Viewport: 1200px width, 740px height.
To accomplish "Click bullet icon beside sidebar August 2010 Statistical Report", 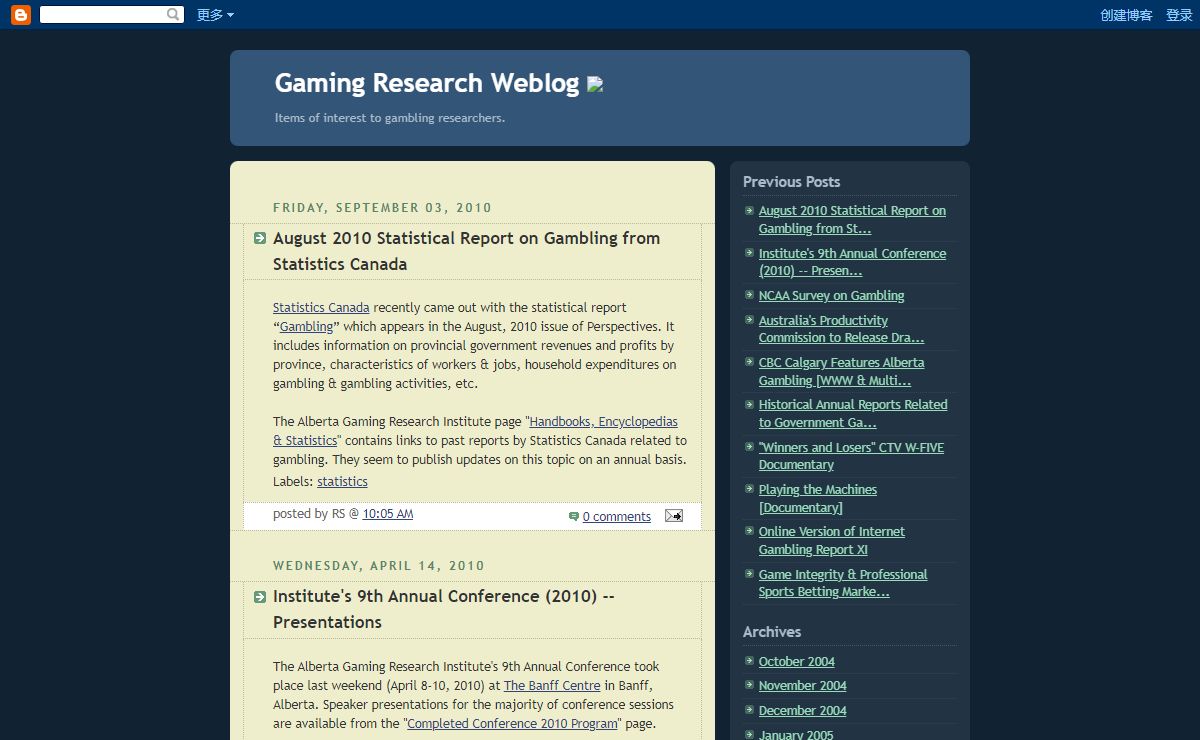I will pyautogui.click(x=749, y=210).
